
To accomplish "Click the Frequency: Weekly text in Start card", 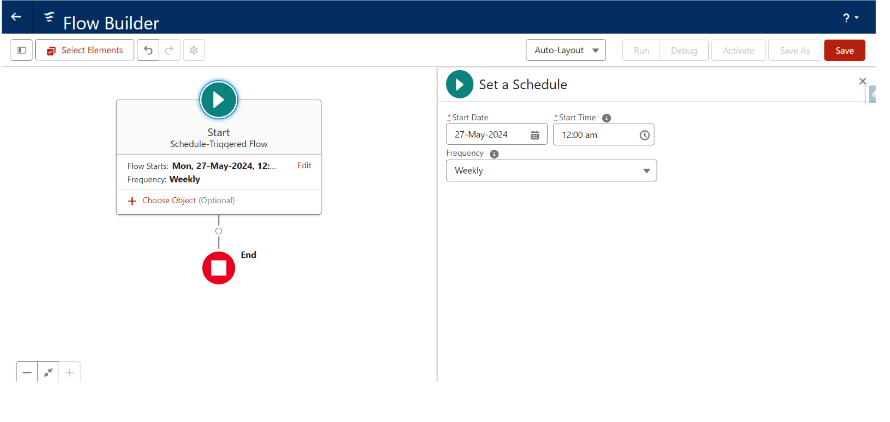I will click(163, 179).
